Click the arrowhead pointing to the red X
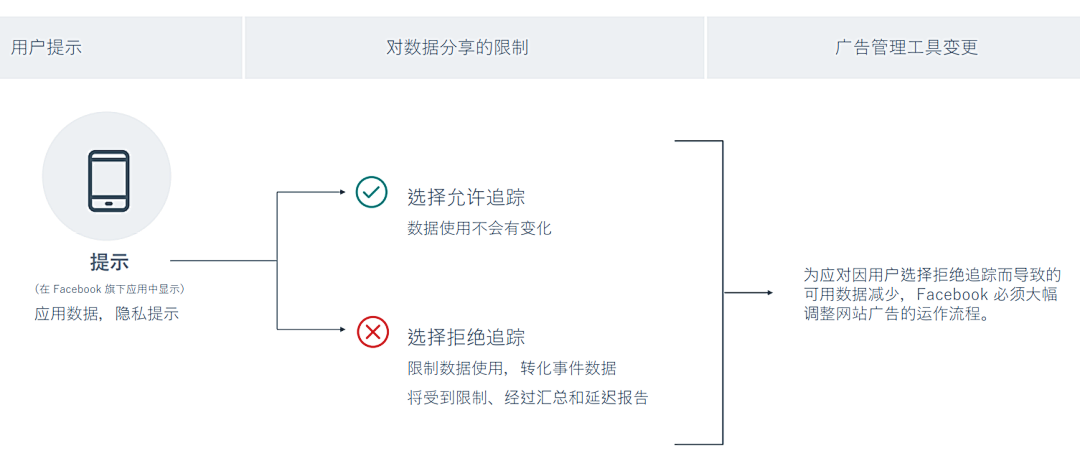Image resolution: width=1080 pixels, height=466 pixels. click(345, 329)
